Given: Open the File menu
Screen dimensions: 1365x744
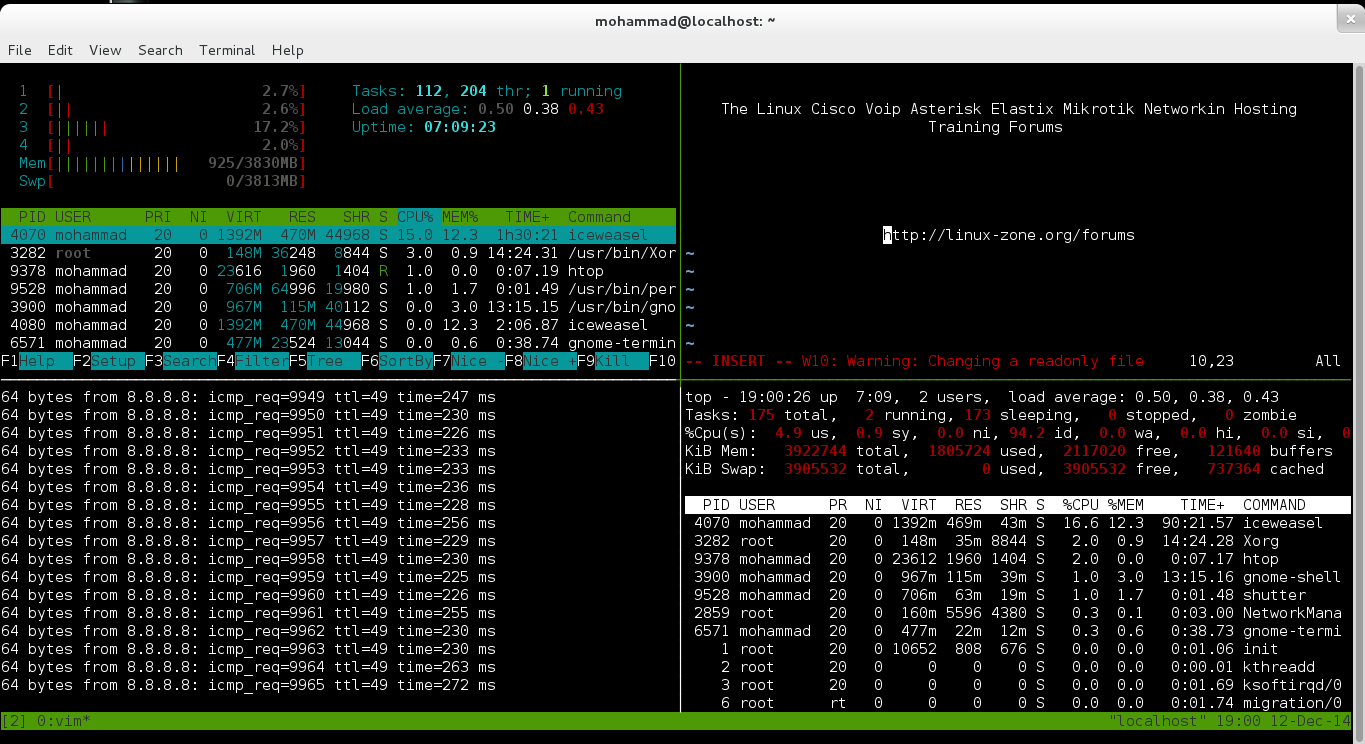Looking at the screenshot, I should coord(20,50).
